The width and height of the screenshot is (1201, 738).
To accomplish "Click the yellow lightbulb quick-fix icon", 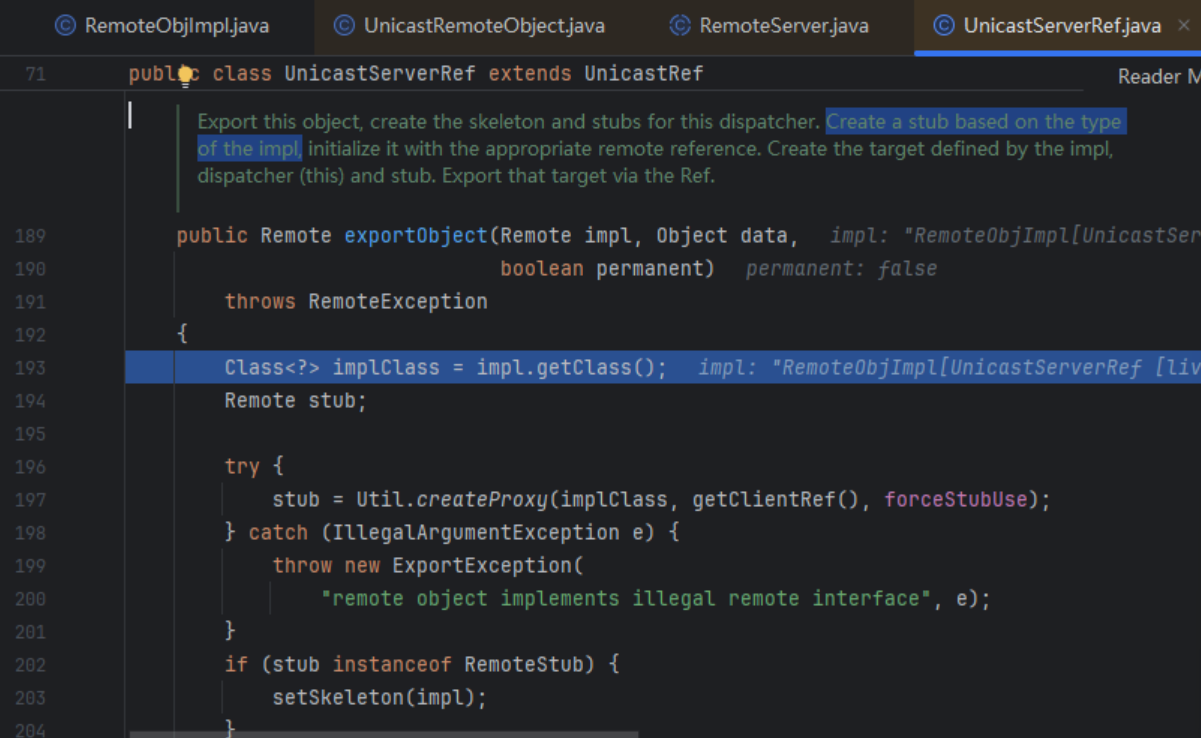I will tap(184, 74).
